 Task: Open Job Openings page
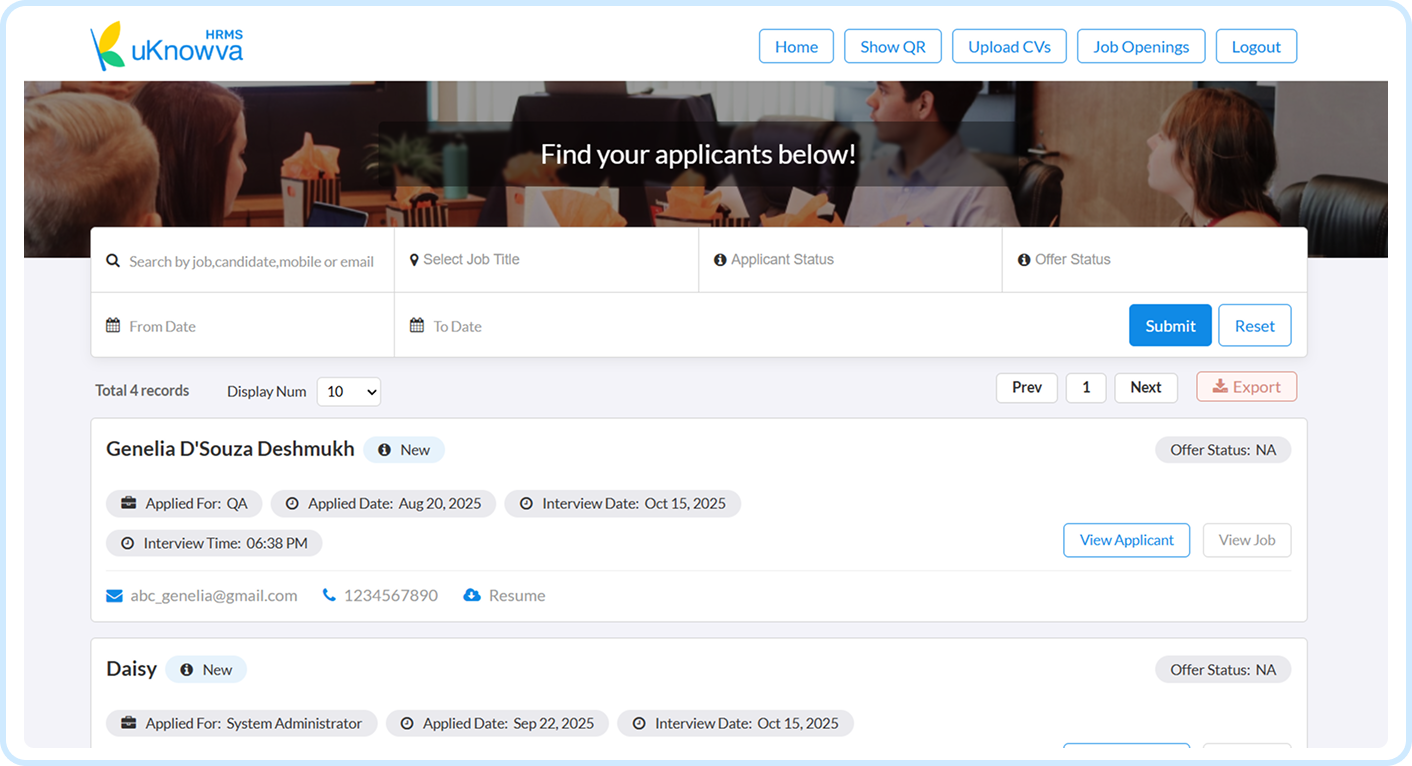coord(1141,46)
